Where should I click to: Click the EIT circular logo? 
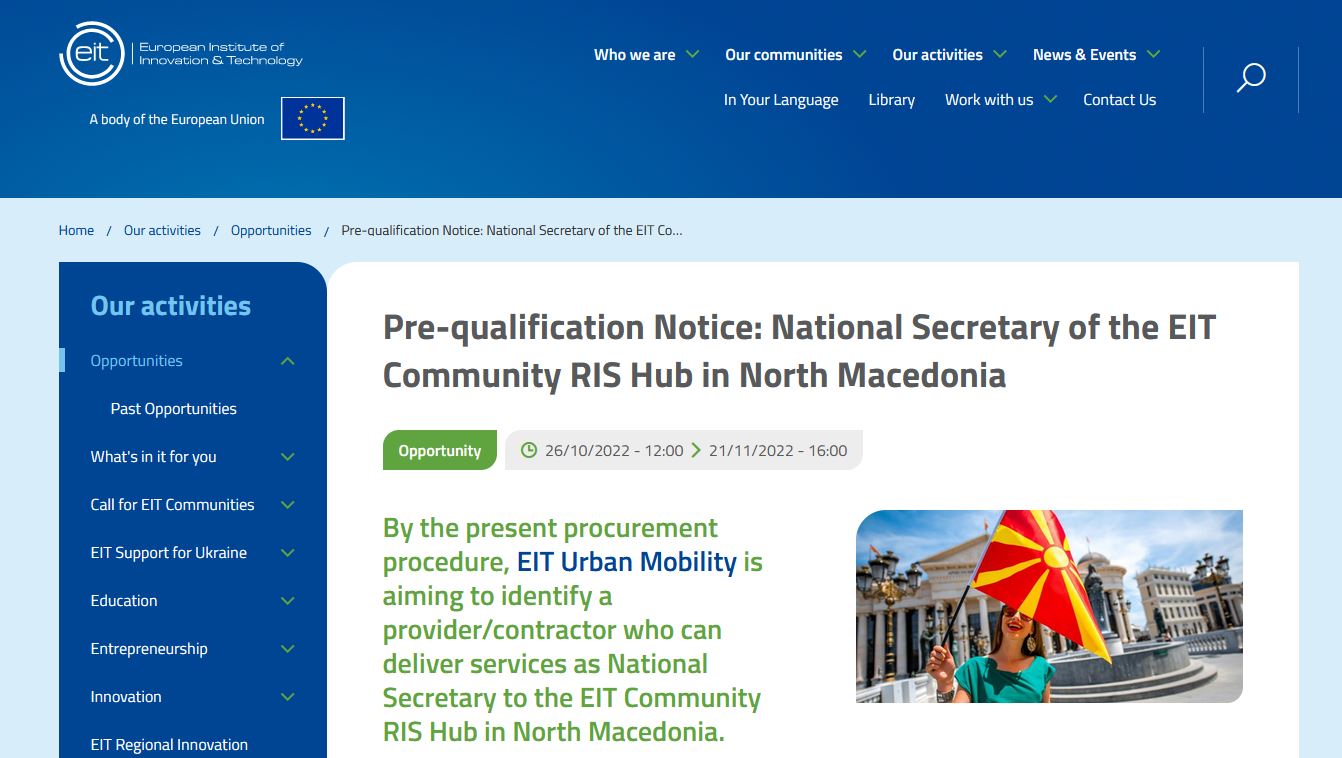92,54
